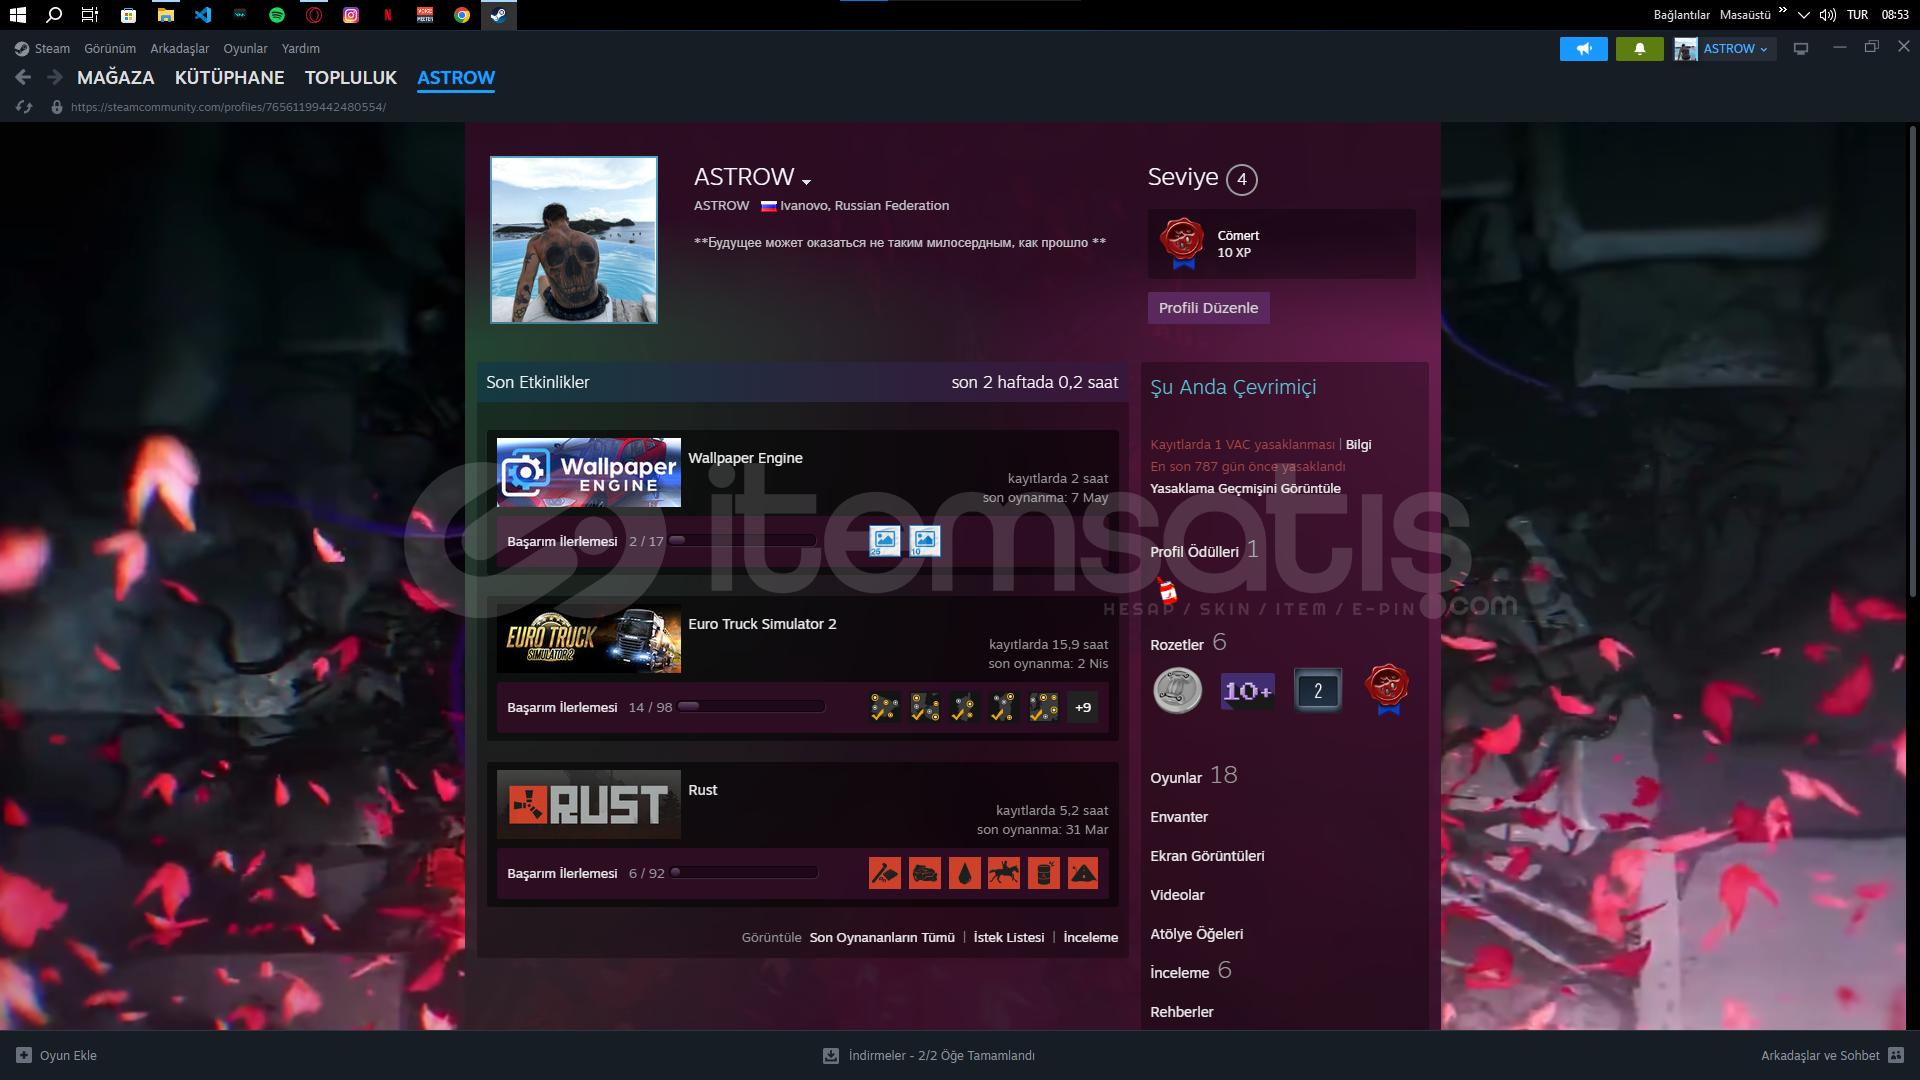Viewport: 1920px width, 1080px height.
Task: Switch to the TOPLULUK tab
Action: click(x=351, y=77)
